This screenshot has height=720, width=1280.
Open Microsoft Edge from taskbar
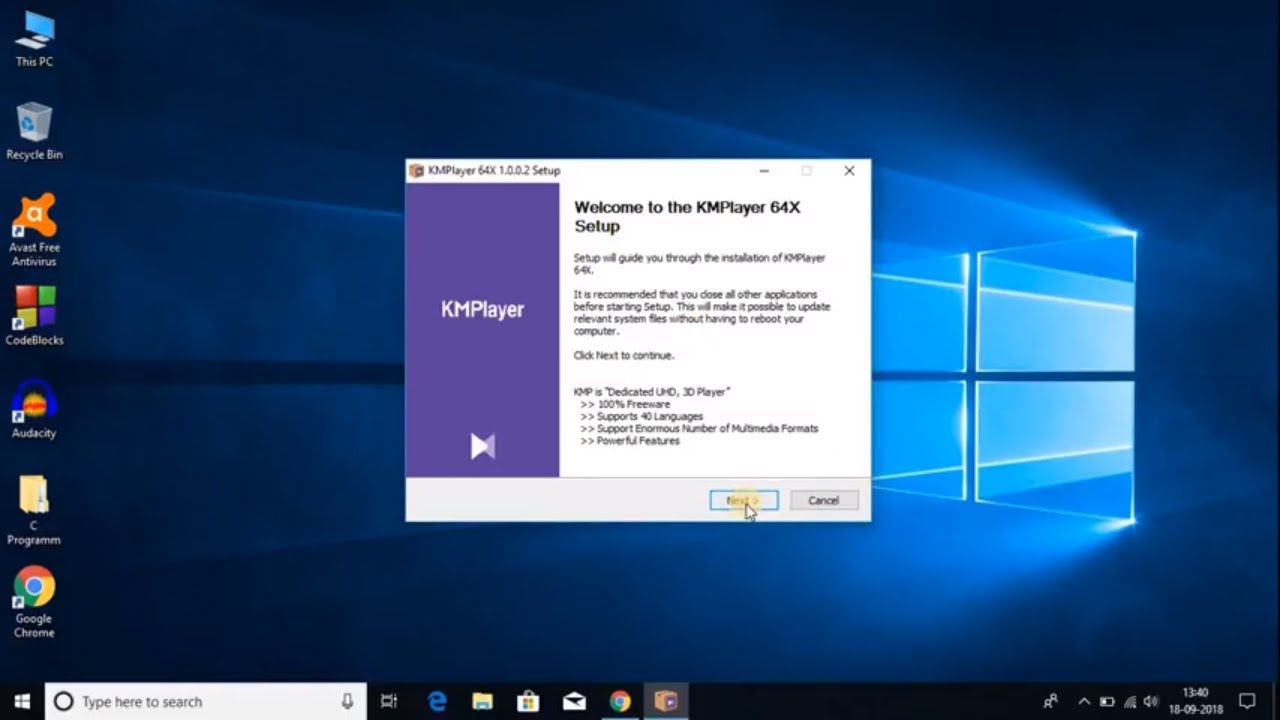pos(437,701)
